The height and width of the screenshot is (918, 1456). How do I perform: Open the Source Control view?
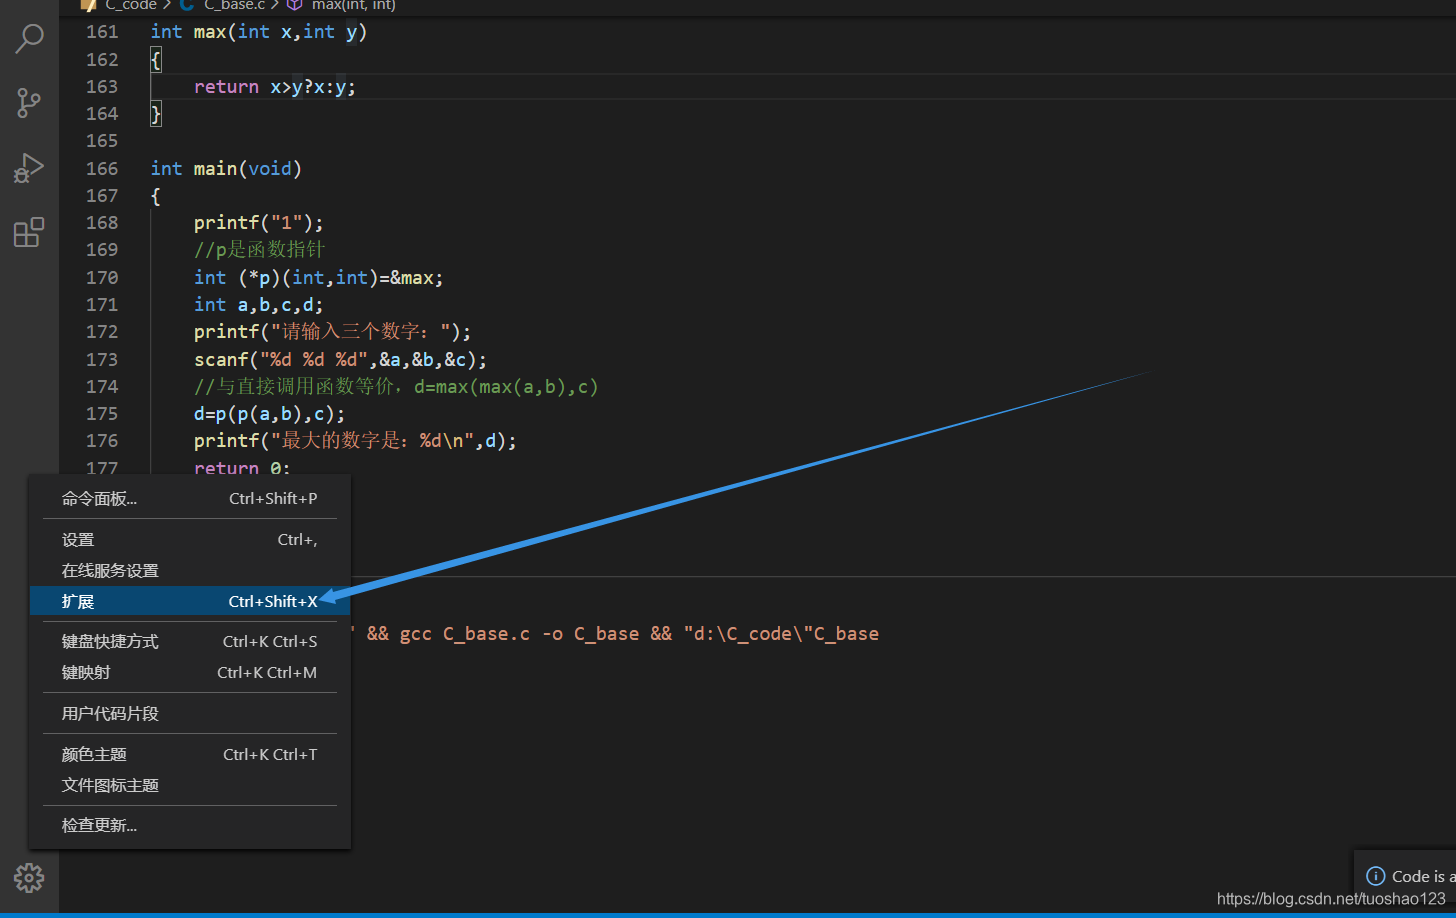[29, 103]
